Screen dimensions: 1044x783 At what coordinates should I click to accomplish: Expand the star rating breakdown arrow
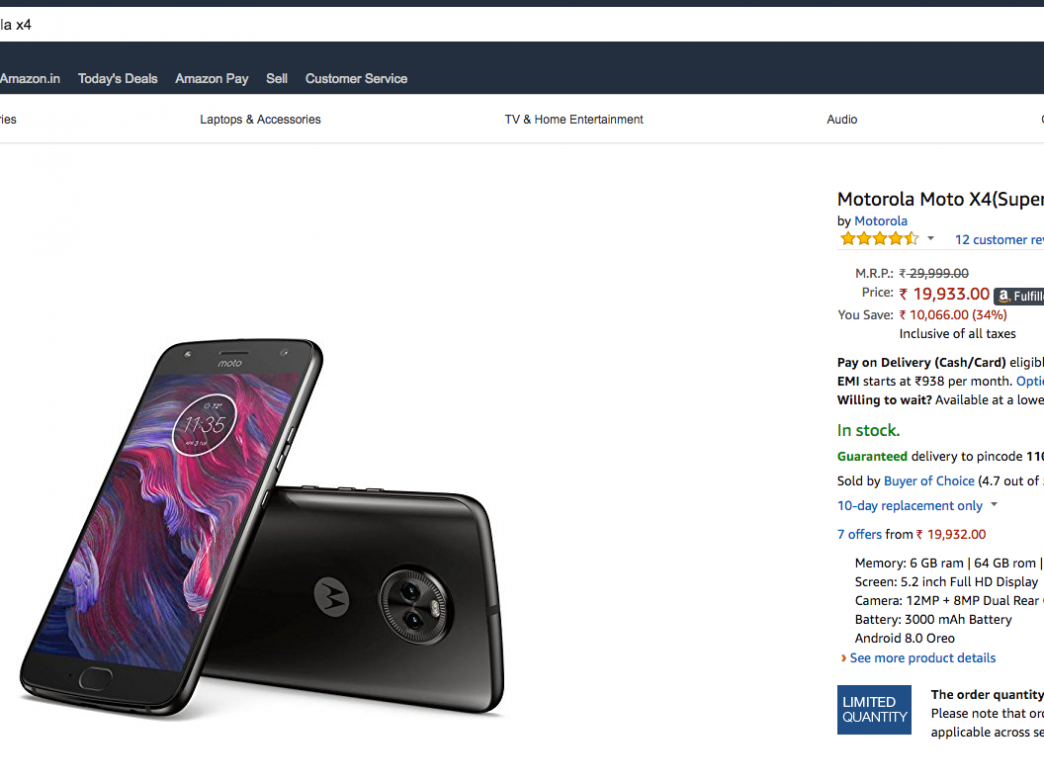tap(931, 239)
